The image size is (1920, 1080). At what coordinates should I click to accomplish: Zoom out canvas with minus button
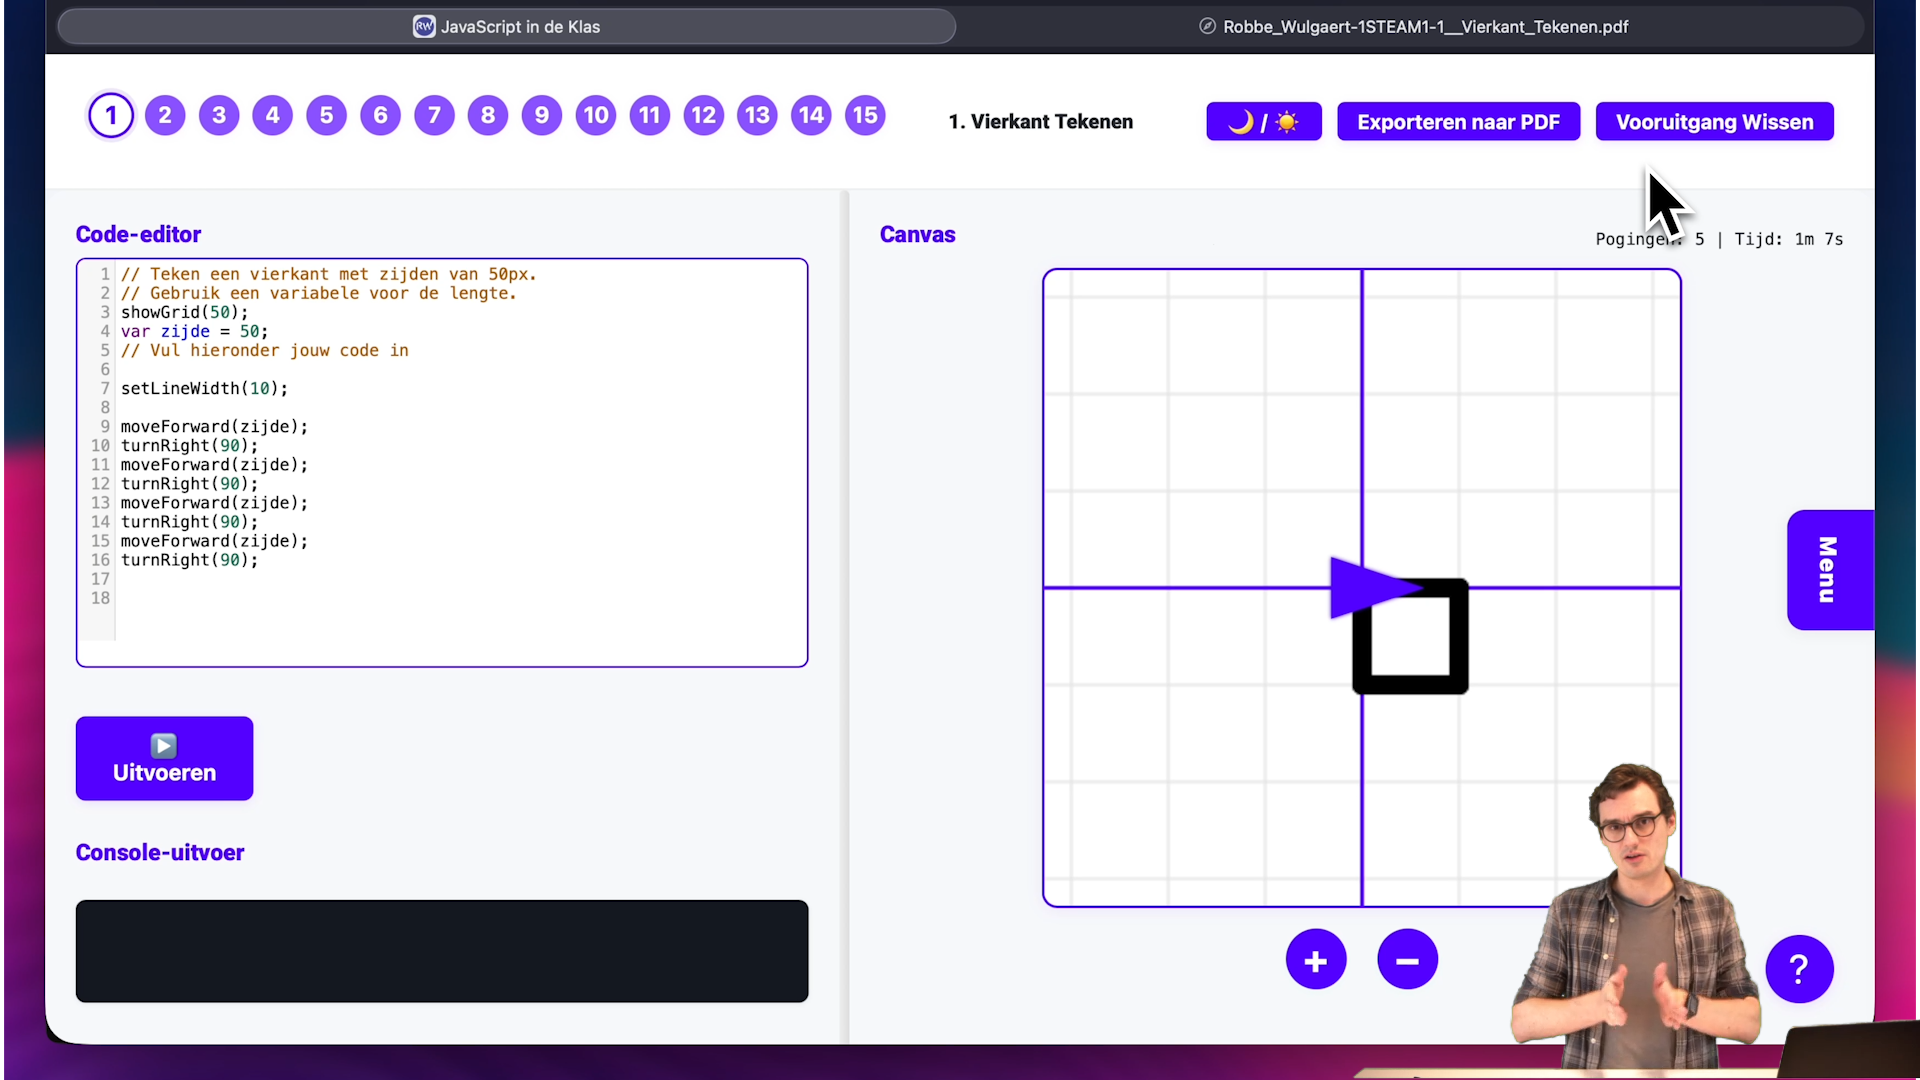point(1407,960)
